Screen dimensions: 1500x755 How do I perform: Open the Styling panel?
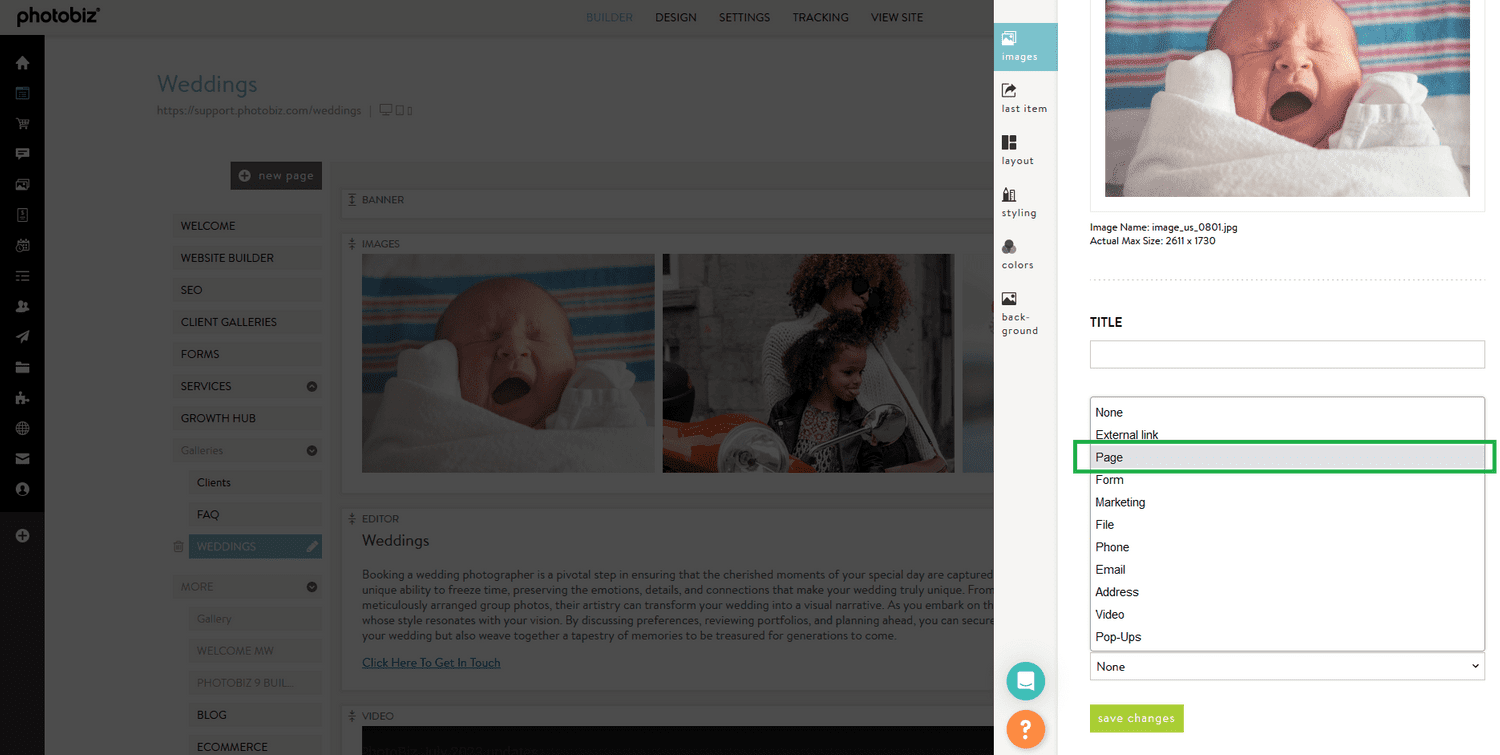[x=1018, y=202]
